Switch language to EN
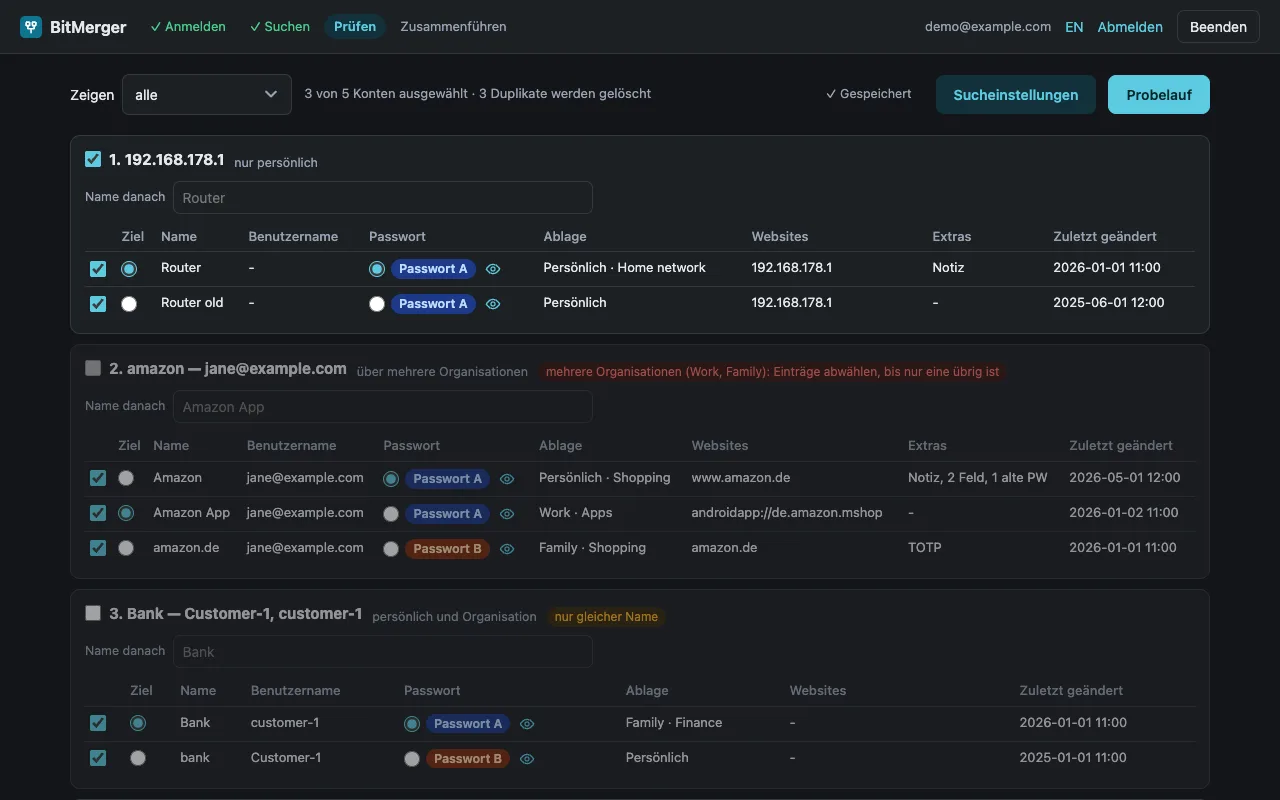Image resolution: width=1280 pixels, height=800 pixels. point(1074,27)
